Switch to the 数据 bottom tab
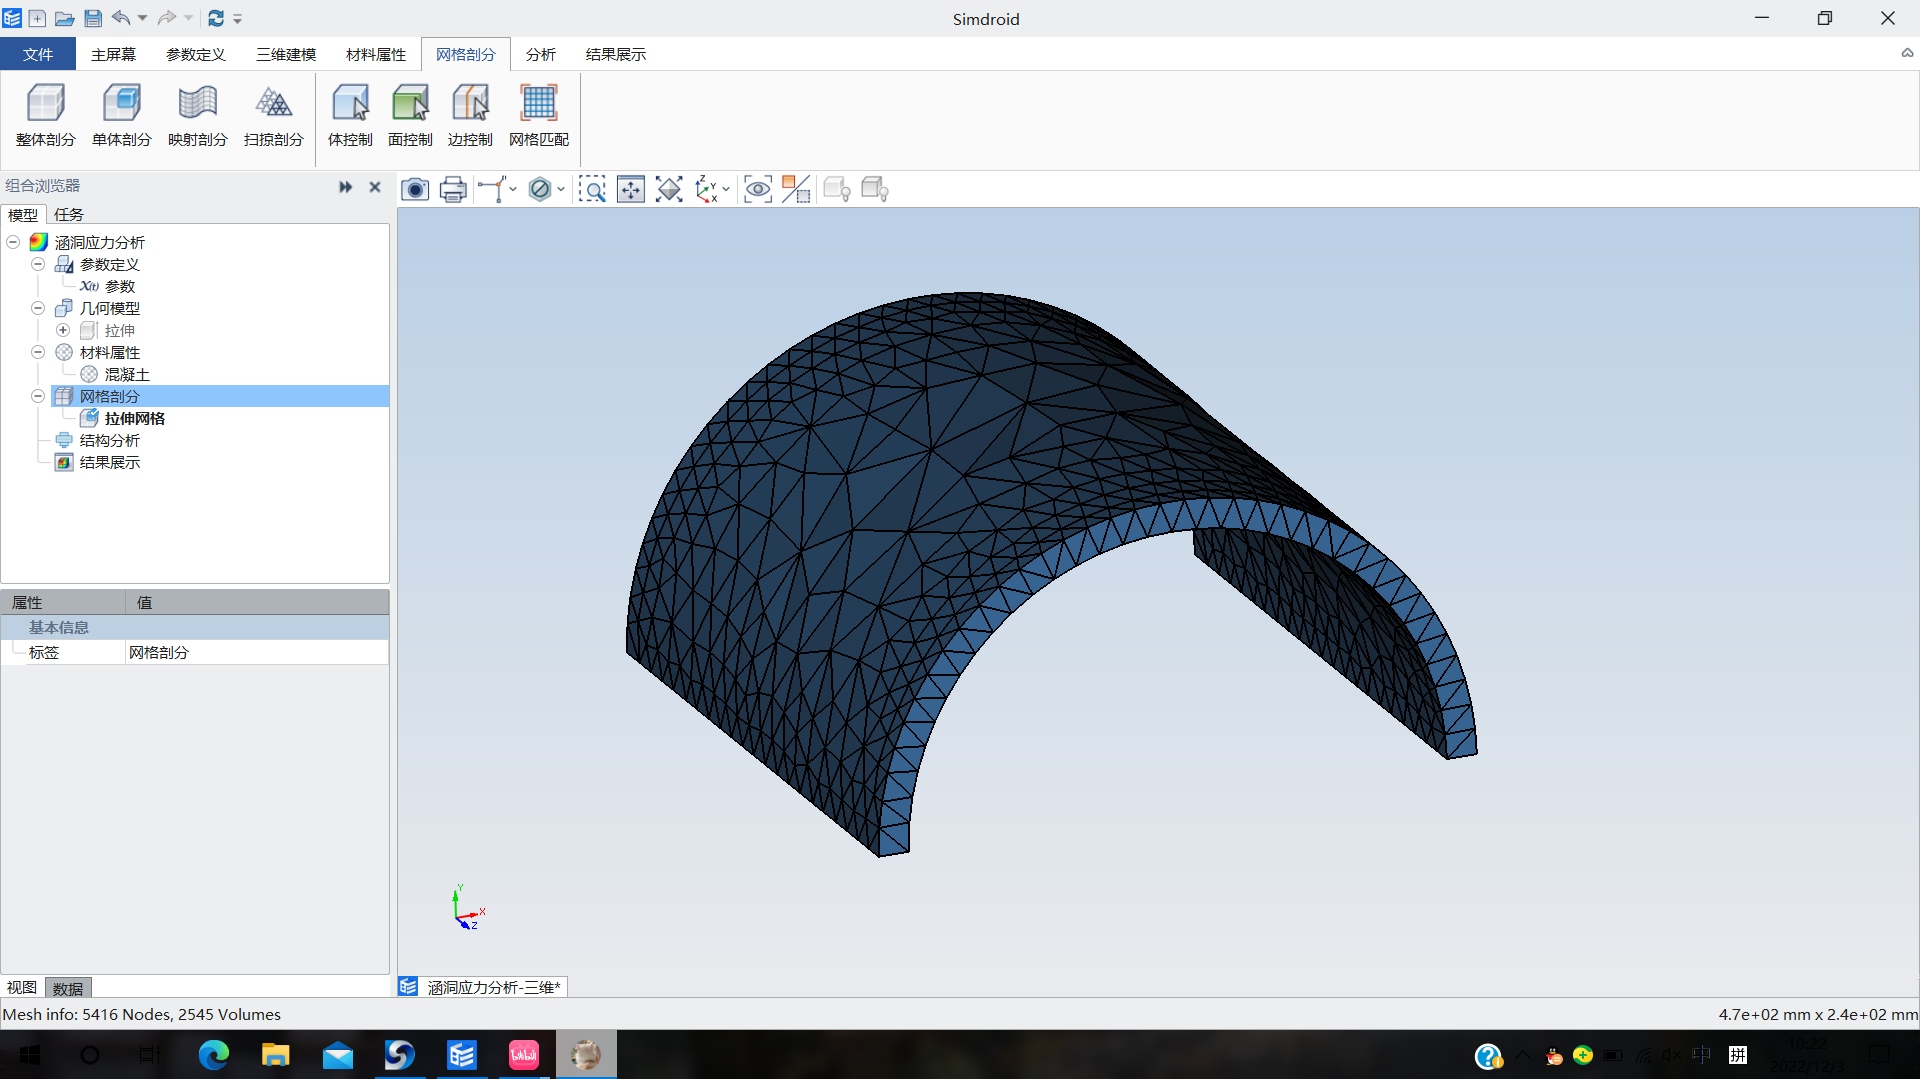Screen dimensions: 1920x1079 tap(68, 988)
